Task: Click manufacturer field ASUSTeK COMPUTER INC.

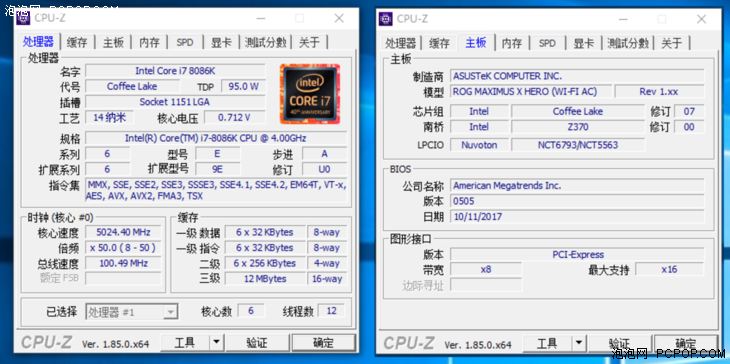Action: (x=577, y=76)
